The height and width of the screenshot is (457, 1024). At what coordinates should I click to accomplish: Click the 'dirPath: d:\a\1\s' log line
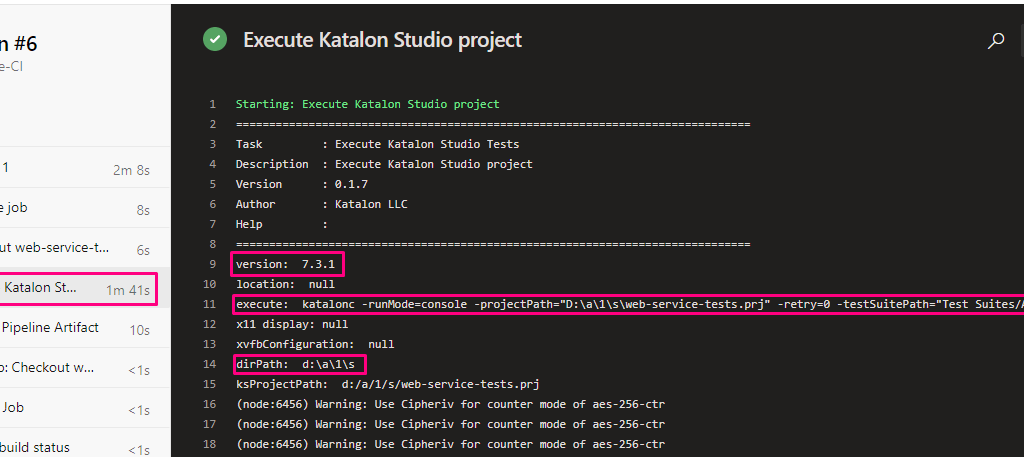coord(299,364)
